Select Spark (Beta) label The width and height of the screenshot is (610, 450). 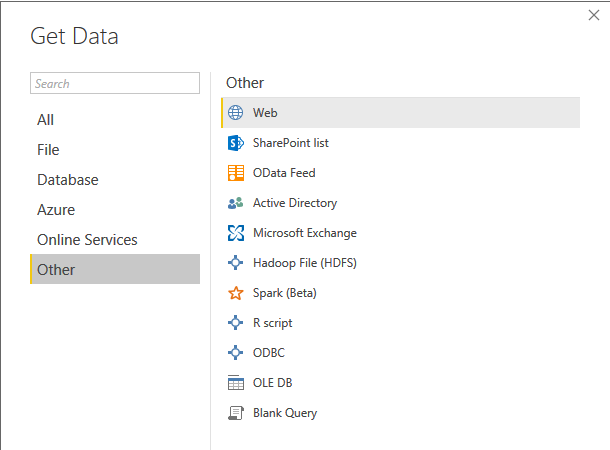285,293
